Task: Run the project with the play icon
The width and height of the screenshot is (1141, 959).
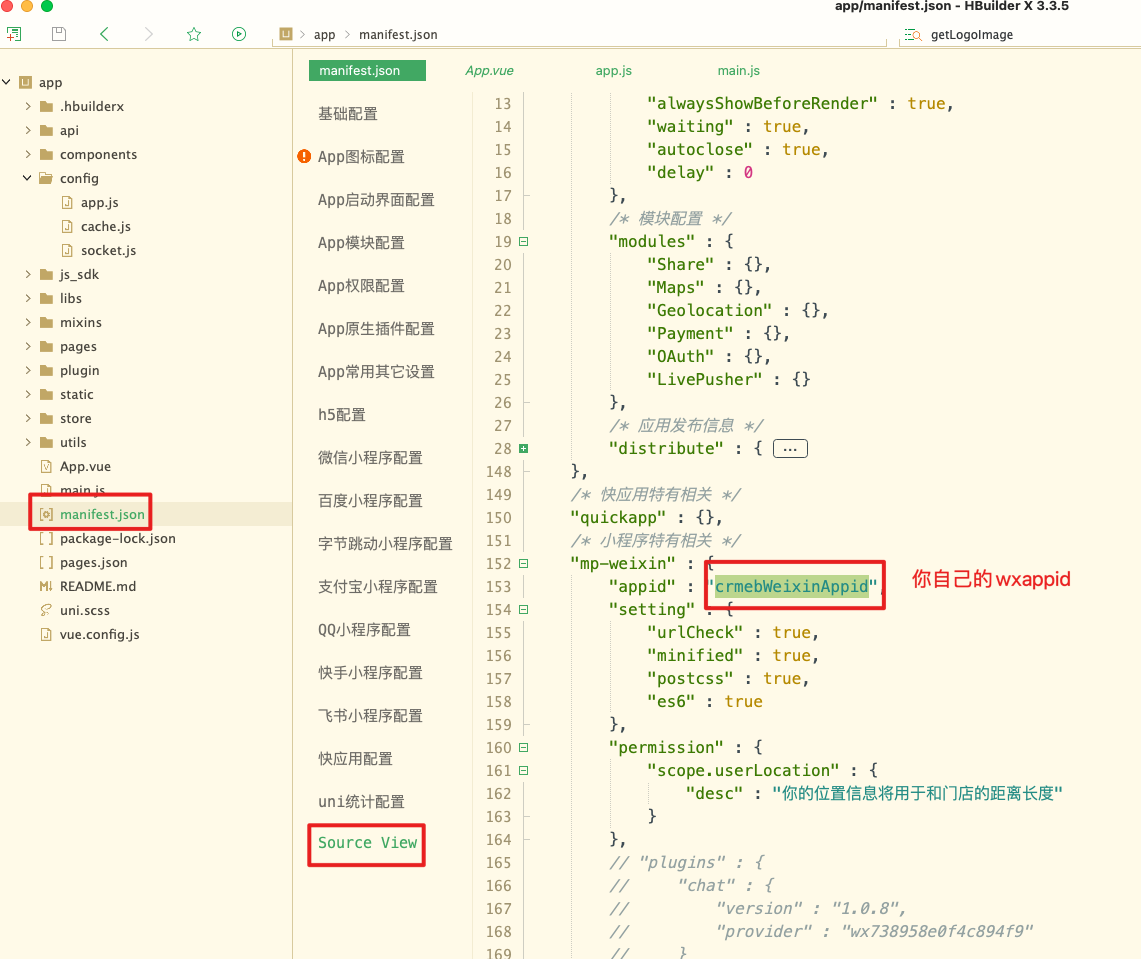Action: click(238, 33)
